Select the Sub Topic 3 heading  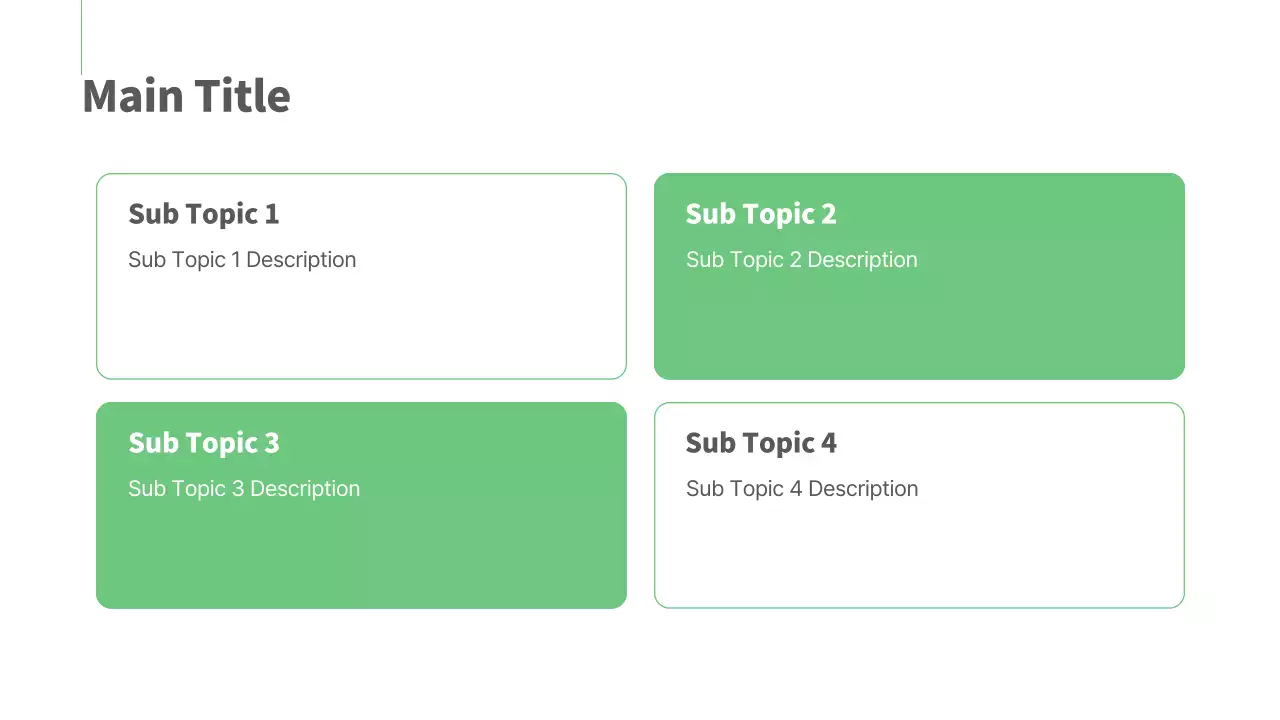[203, 443]
